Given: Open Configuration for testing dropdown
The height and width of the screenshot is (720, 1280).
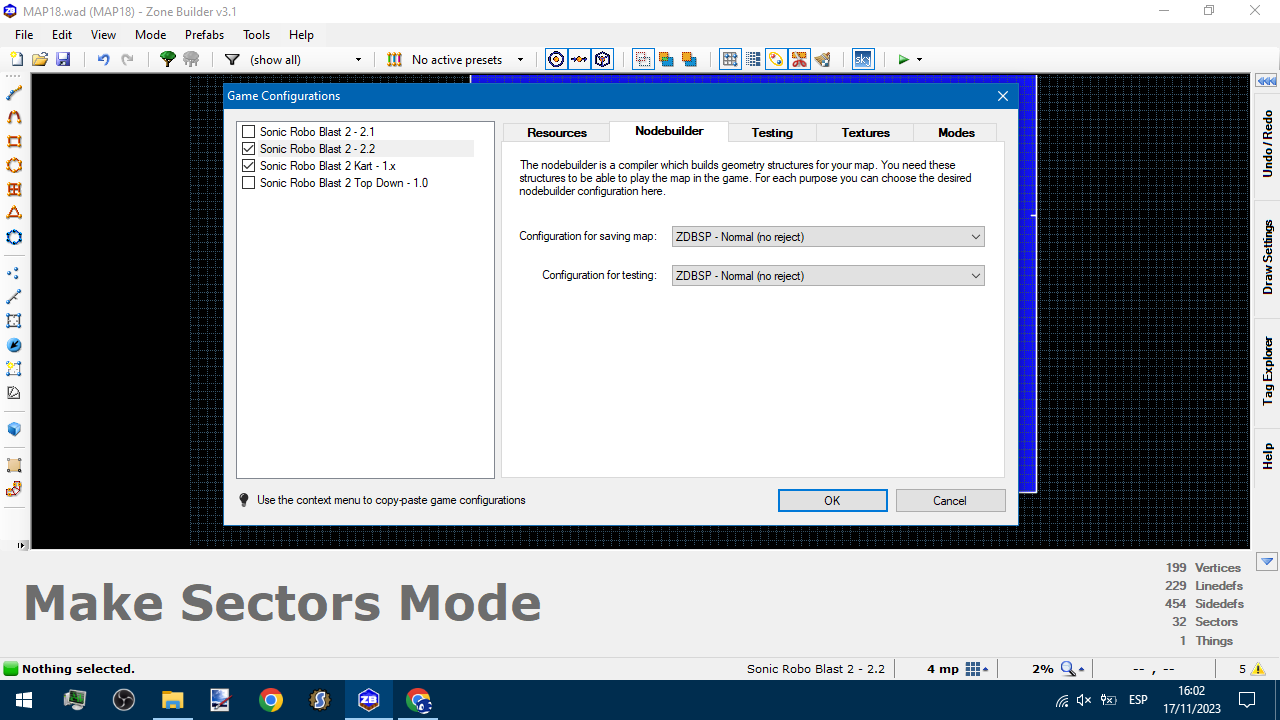Looking at the screenshot, I should coord(828,275).
